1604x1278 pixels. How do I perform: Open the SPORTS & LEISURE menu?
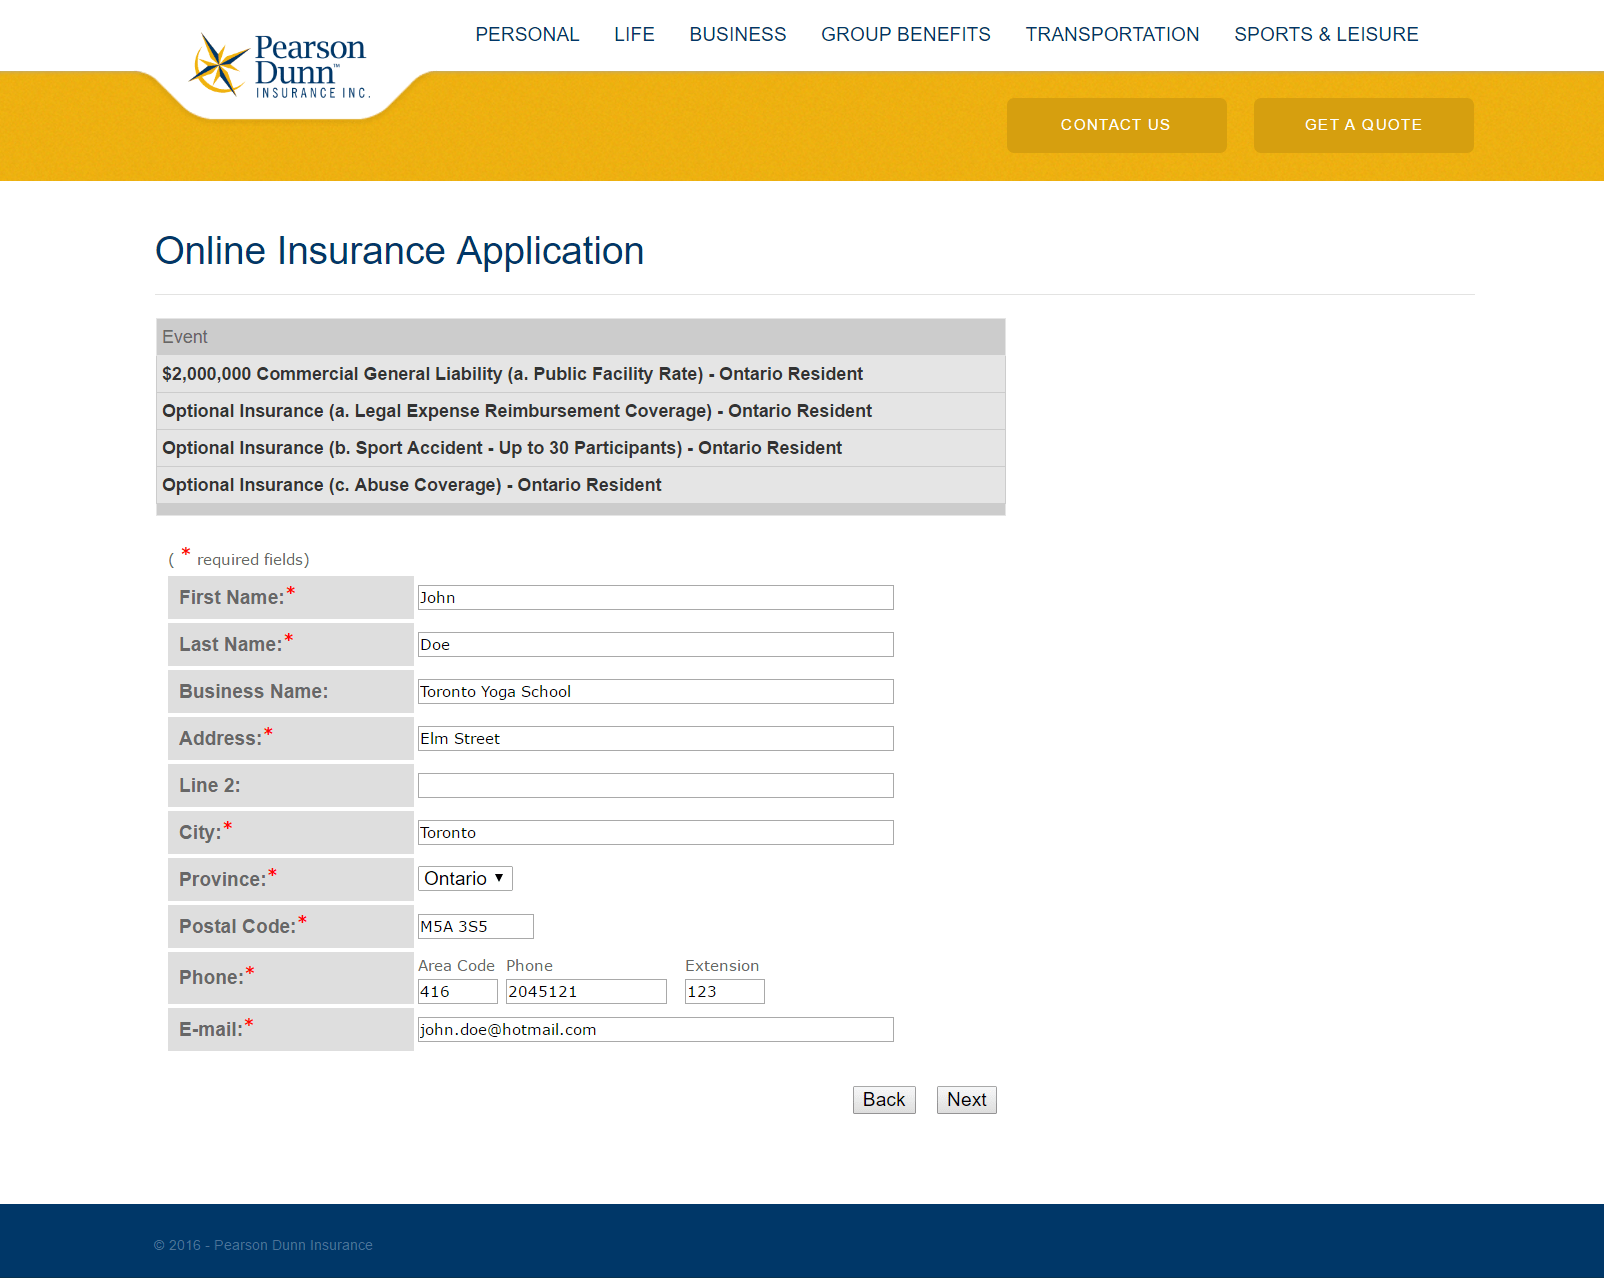click(x=1326, y=34)
